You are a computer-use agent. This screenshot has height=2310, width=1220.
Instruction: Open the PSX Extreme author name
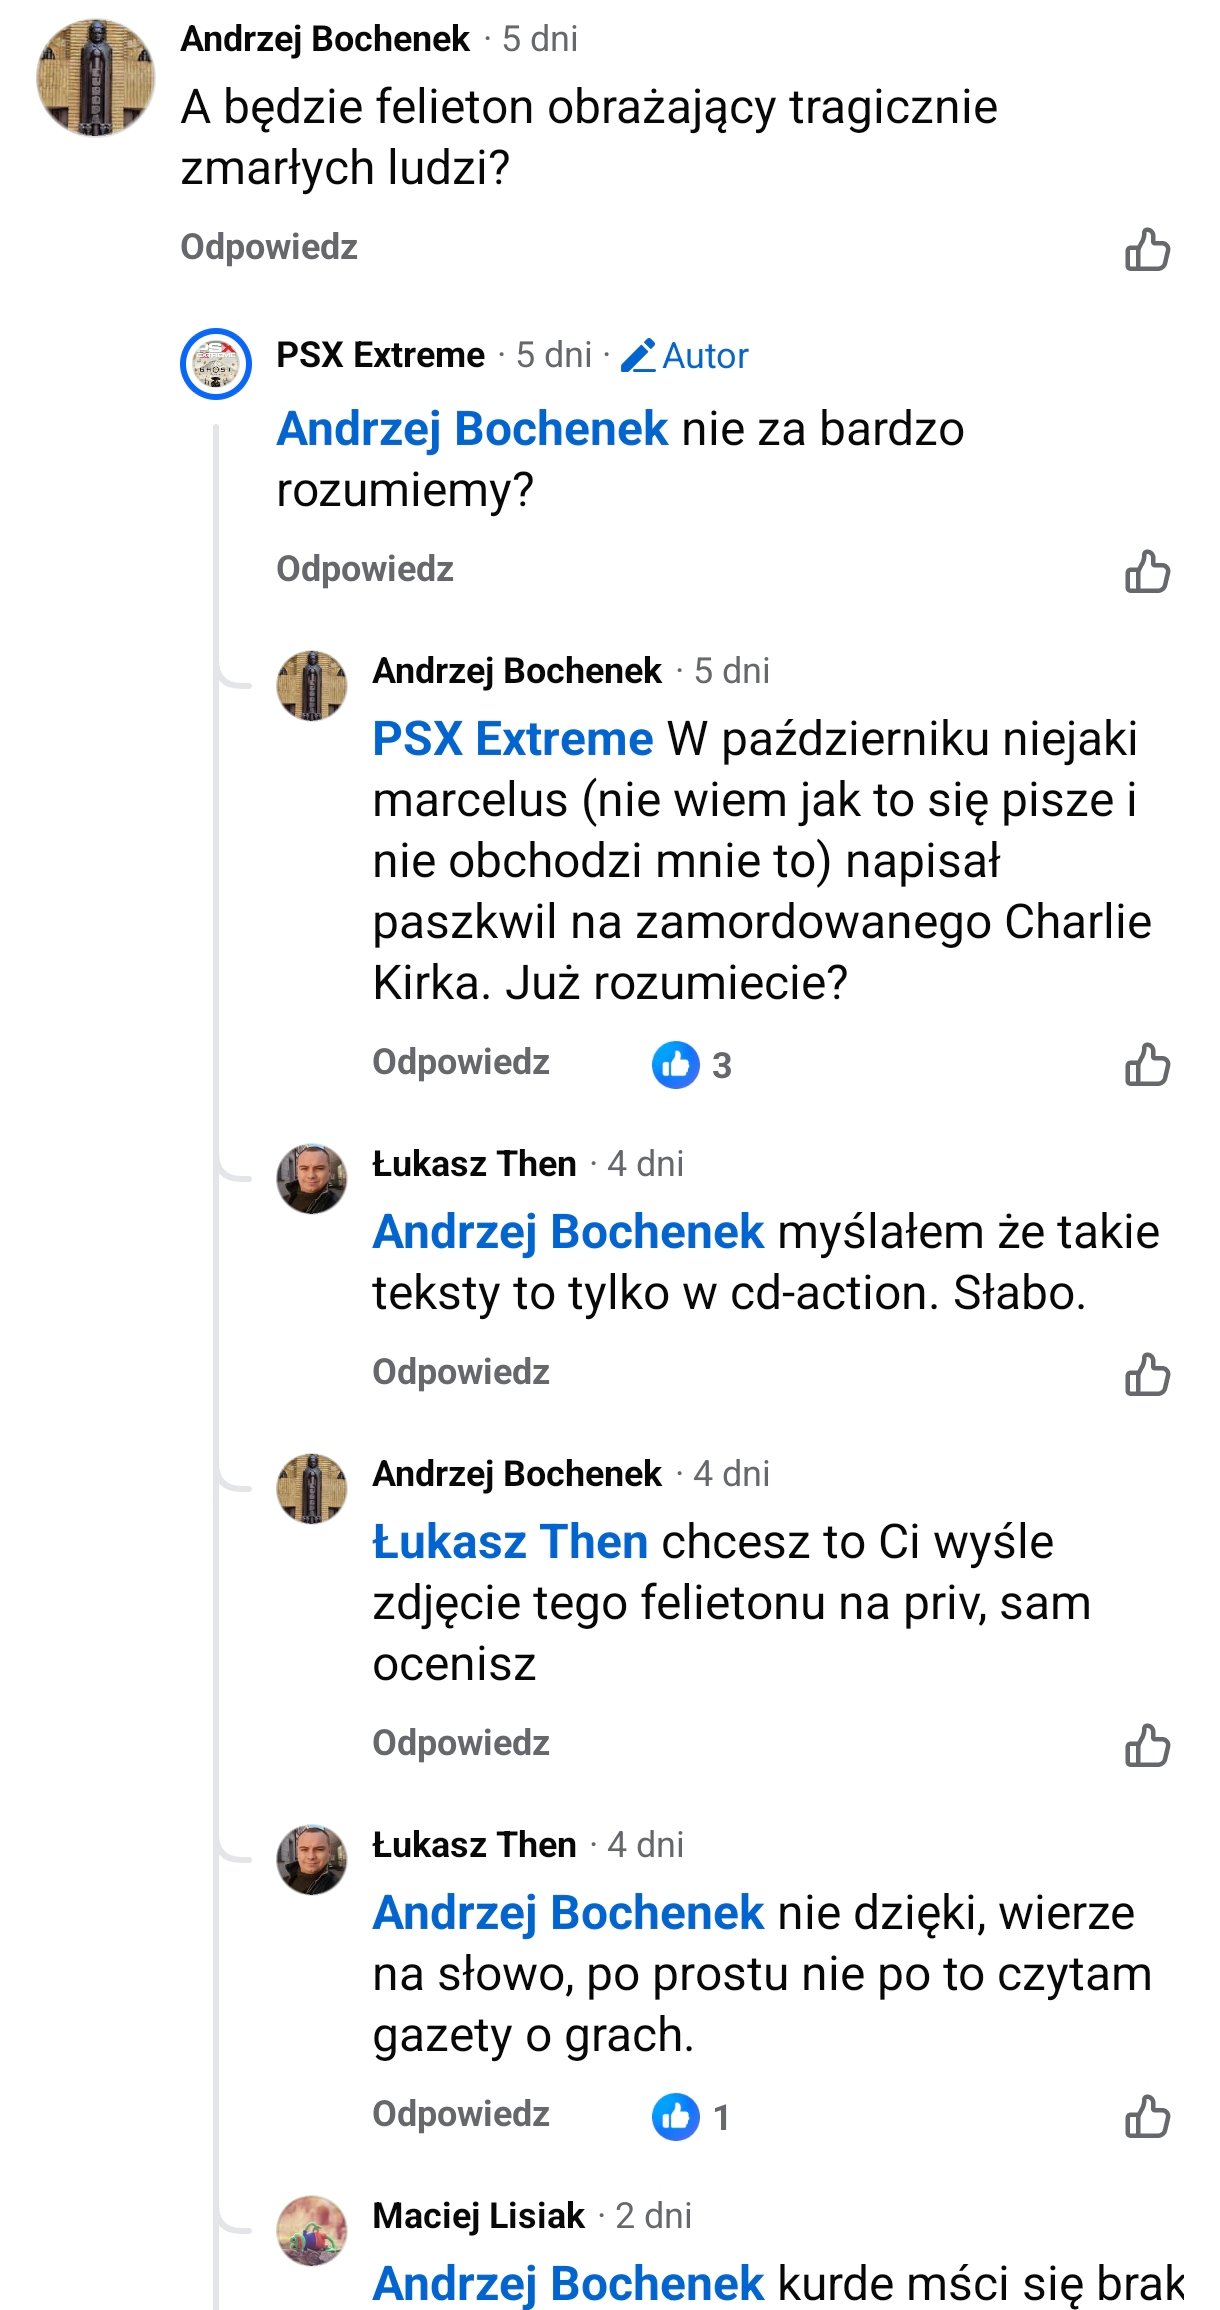[x=380, y=355]
